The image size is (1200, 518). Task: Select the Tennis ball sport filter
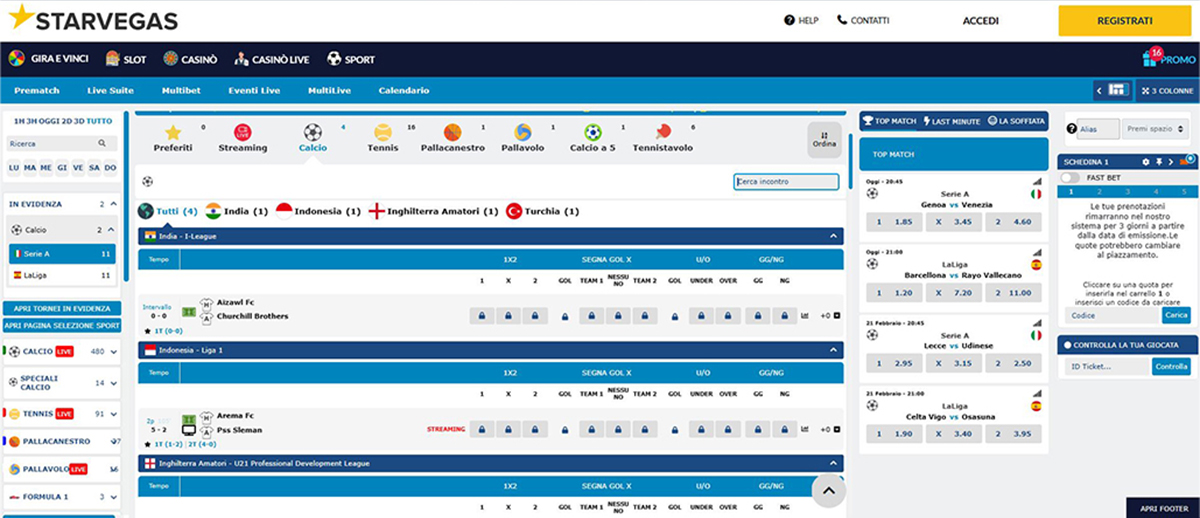click(382, 138)
